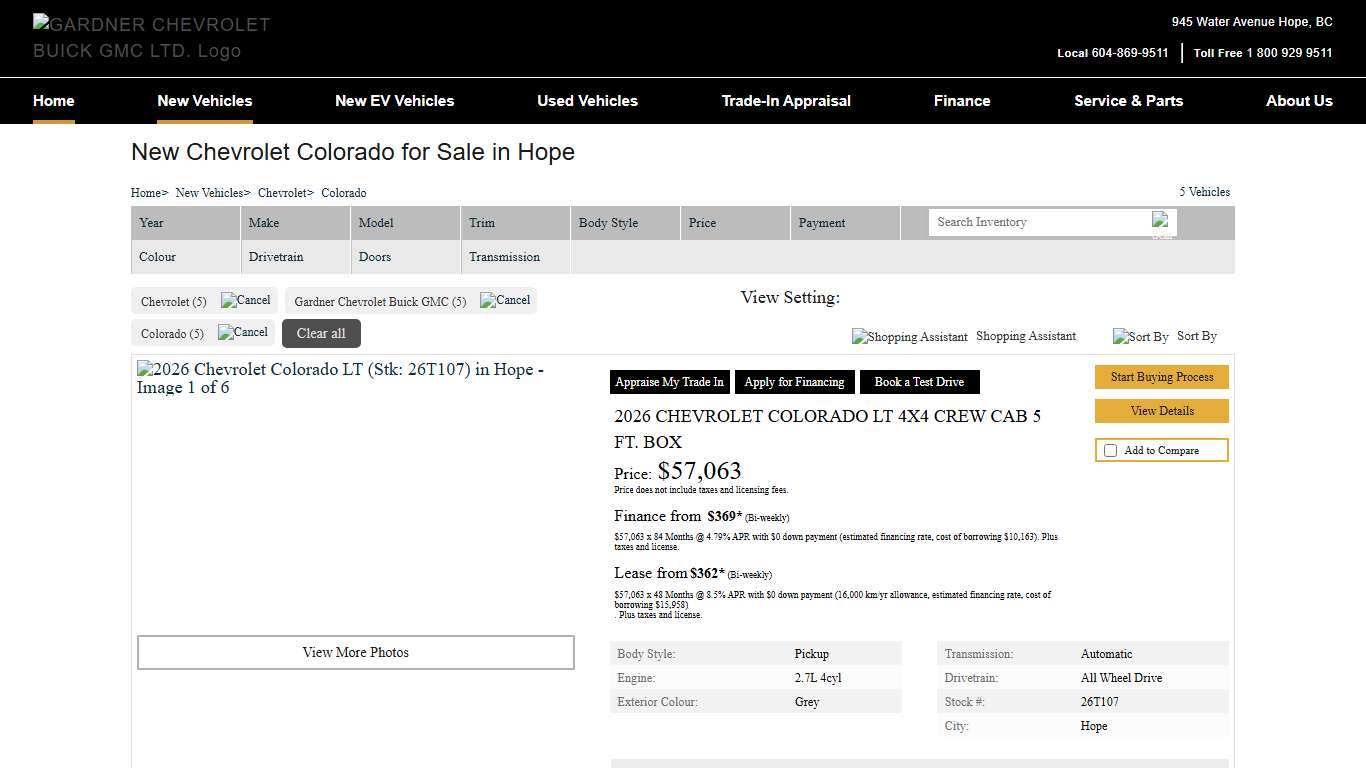Go to Service & Parts menu

coord(1128,101)
